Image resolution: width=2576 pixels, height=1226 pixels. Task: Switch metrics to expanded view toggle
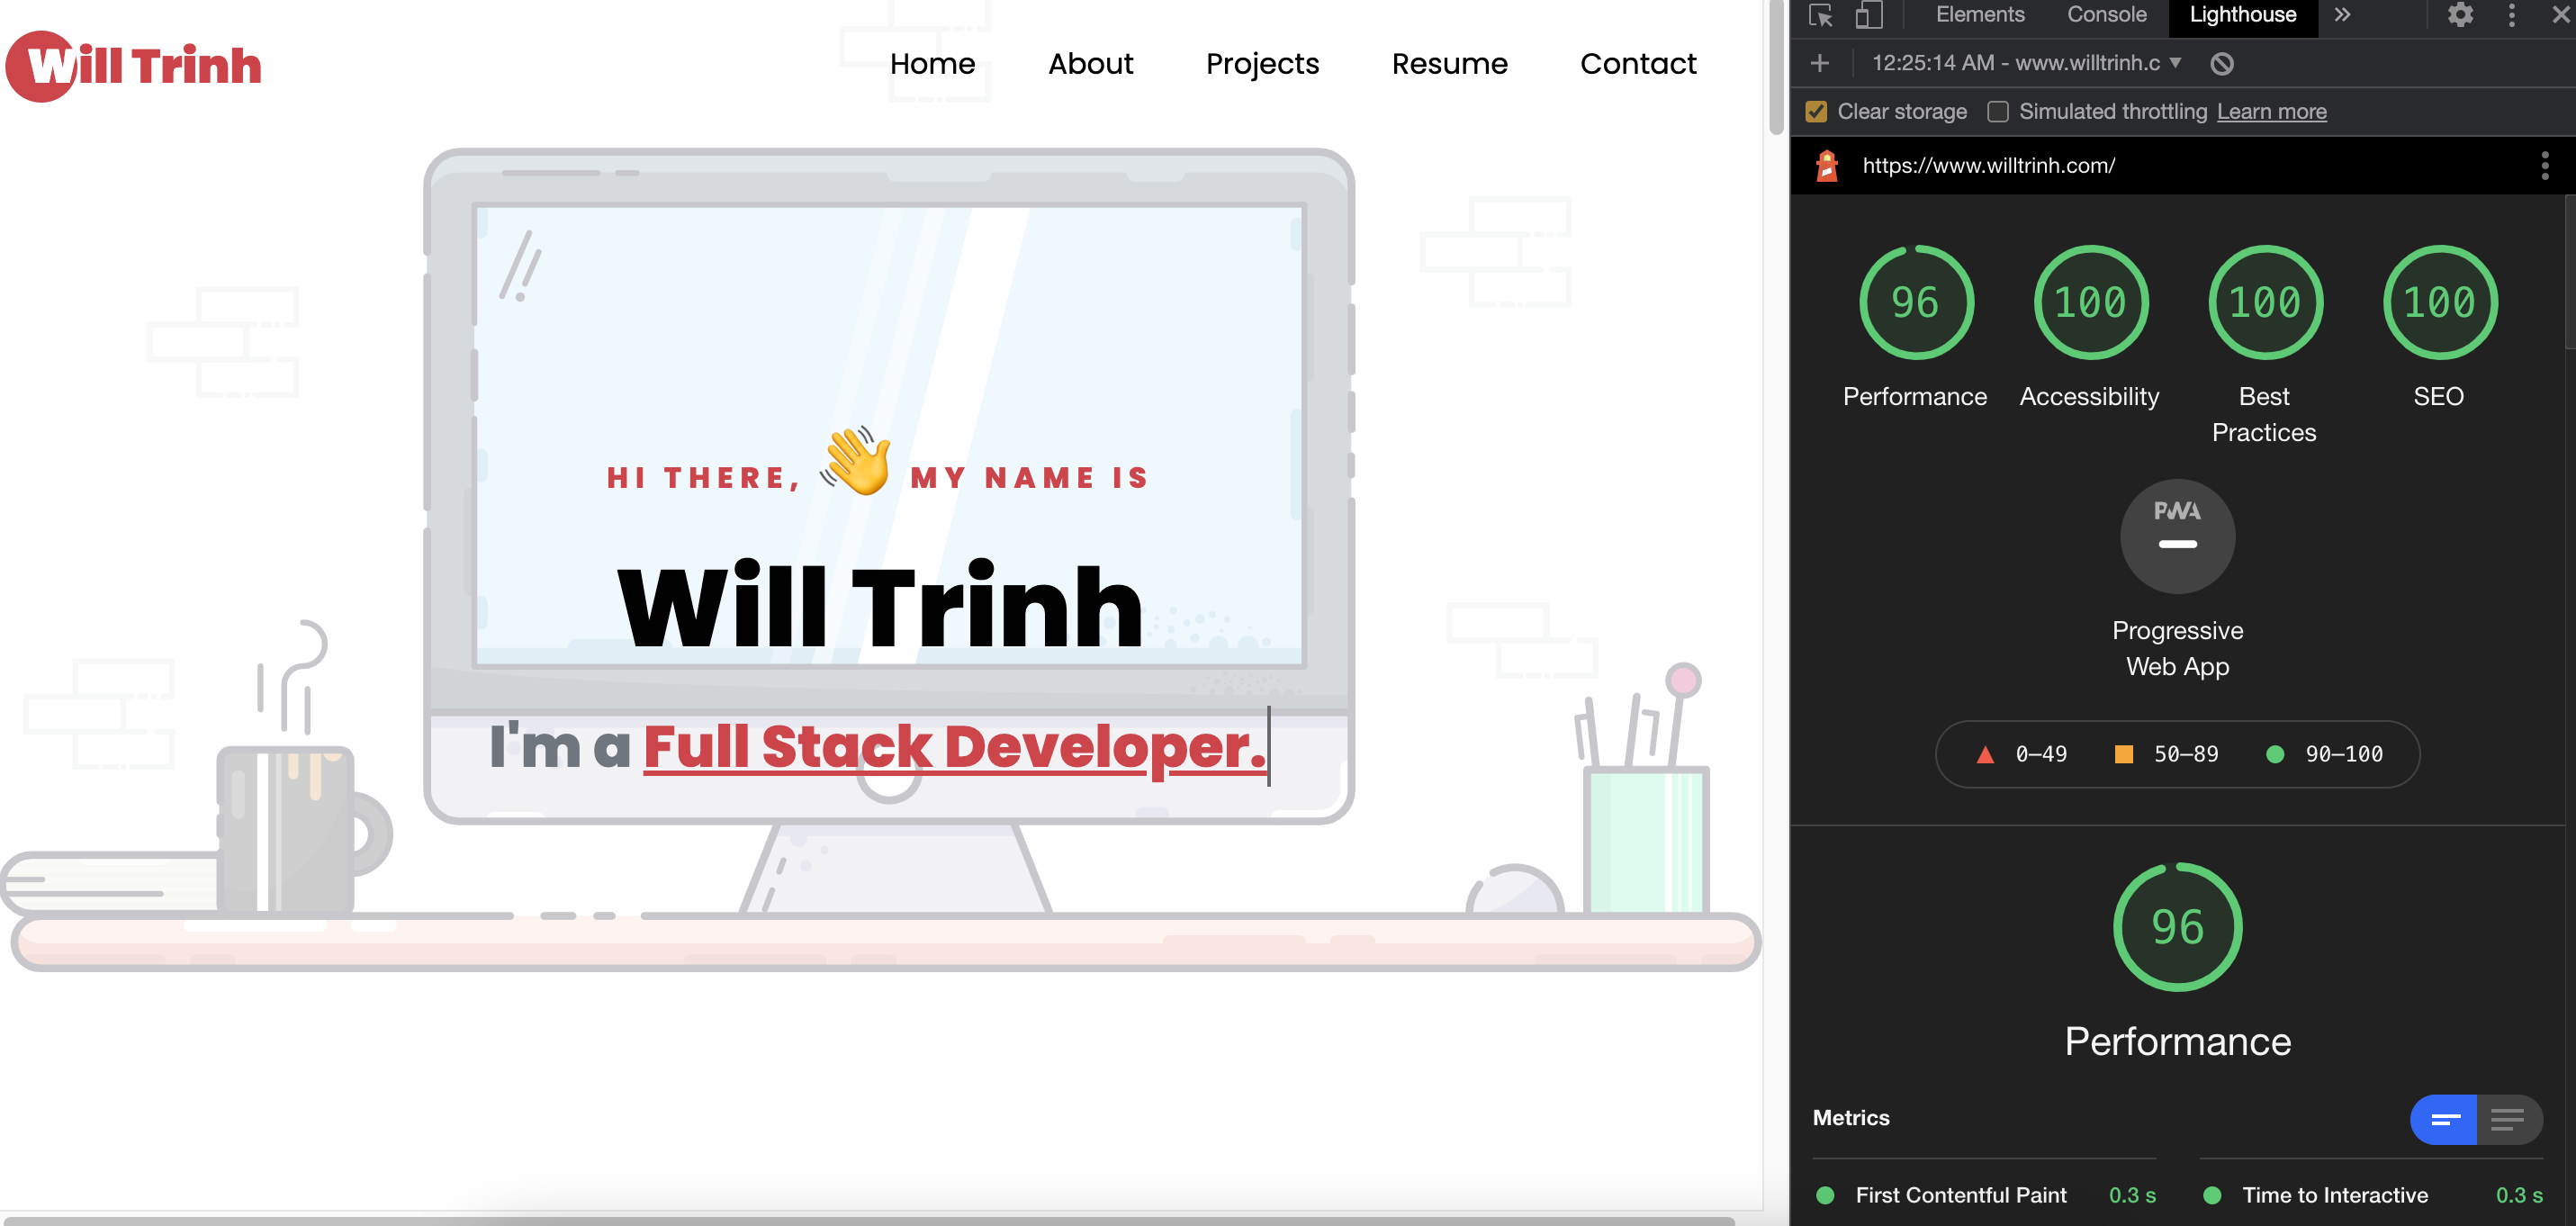(x=2508, y=1119)
